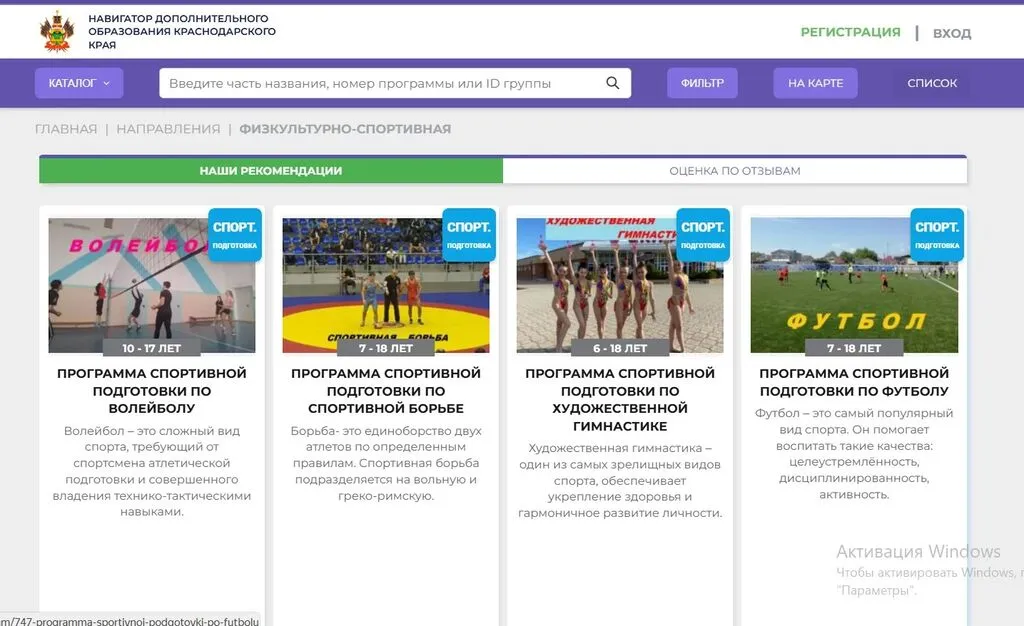The image size is (1024, 626).
Task: Click the football card's СПОРТ. подготовка badge
Action: coord(937,235)
